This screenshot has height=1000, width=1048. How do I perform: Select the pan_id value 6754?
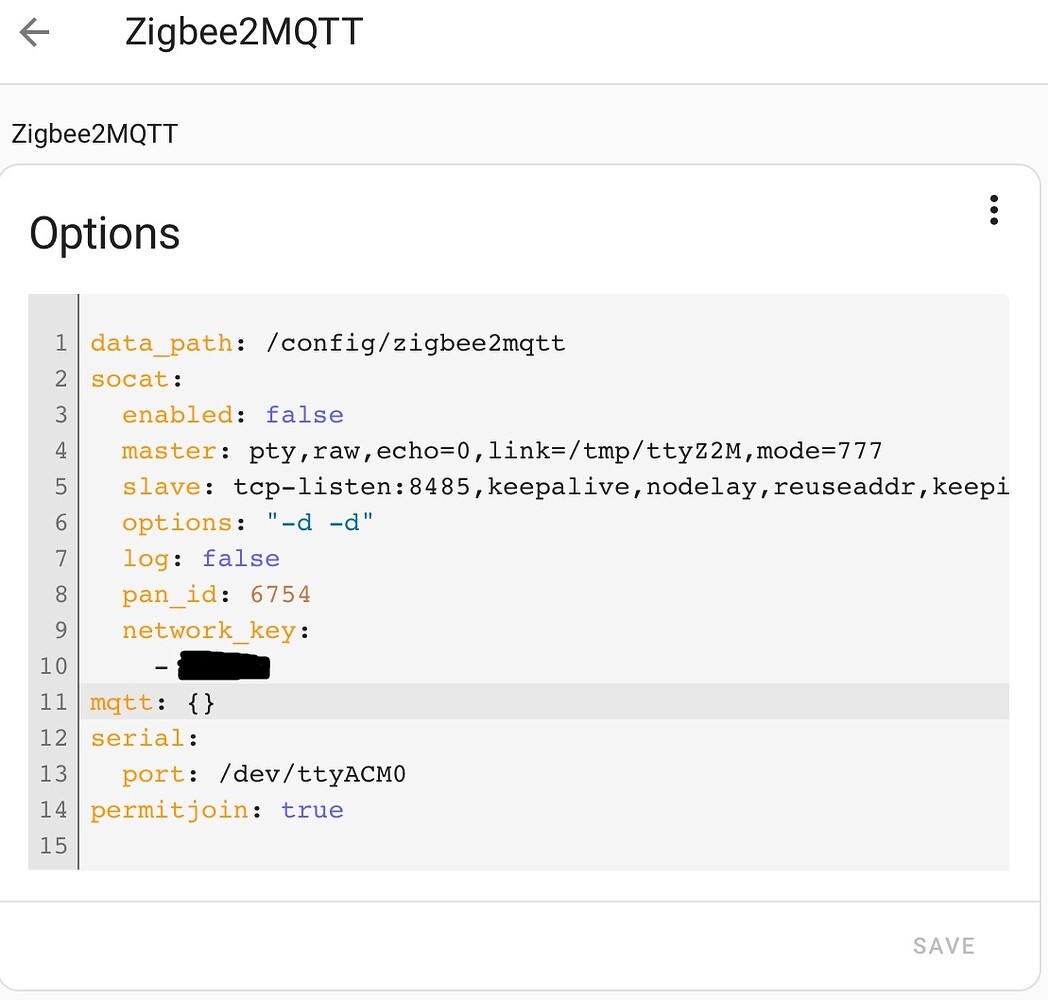(280, 594)
